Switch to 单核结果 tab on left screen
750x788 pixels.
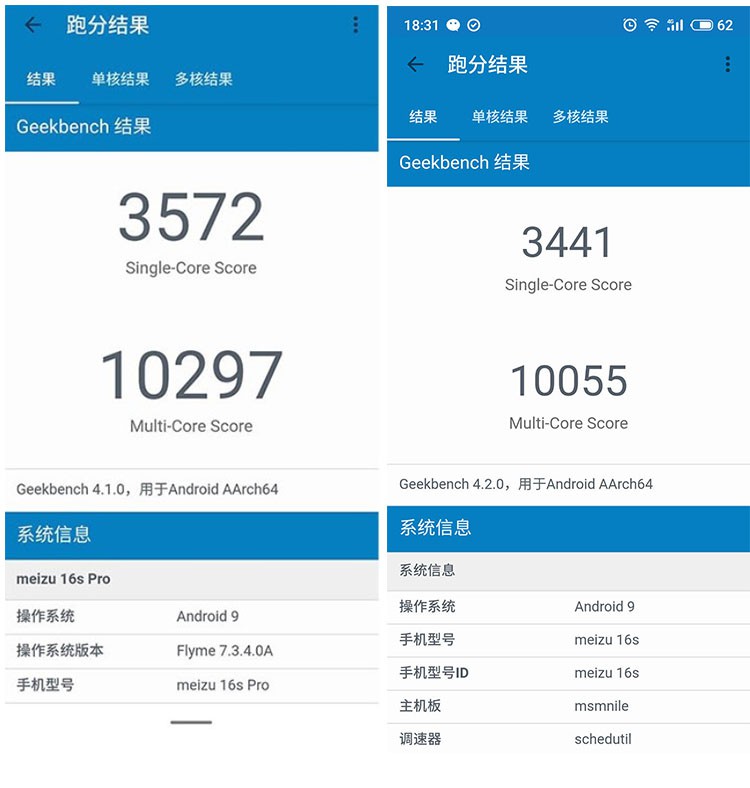click(121, 79)
